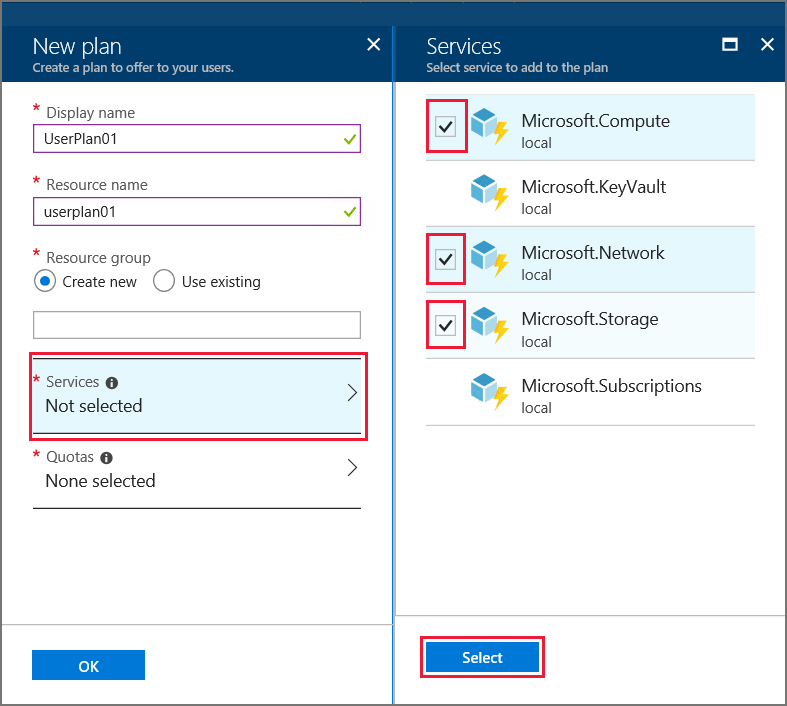The width and height of the screenshot is (787, 706).
Task: Close the Services blade
Action: (767, 45)
